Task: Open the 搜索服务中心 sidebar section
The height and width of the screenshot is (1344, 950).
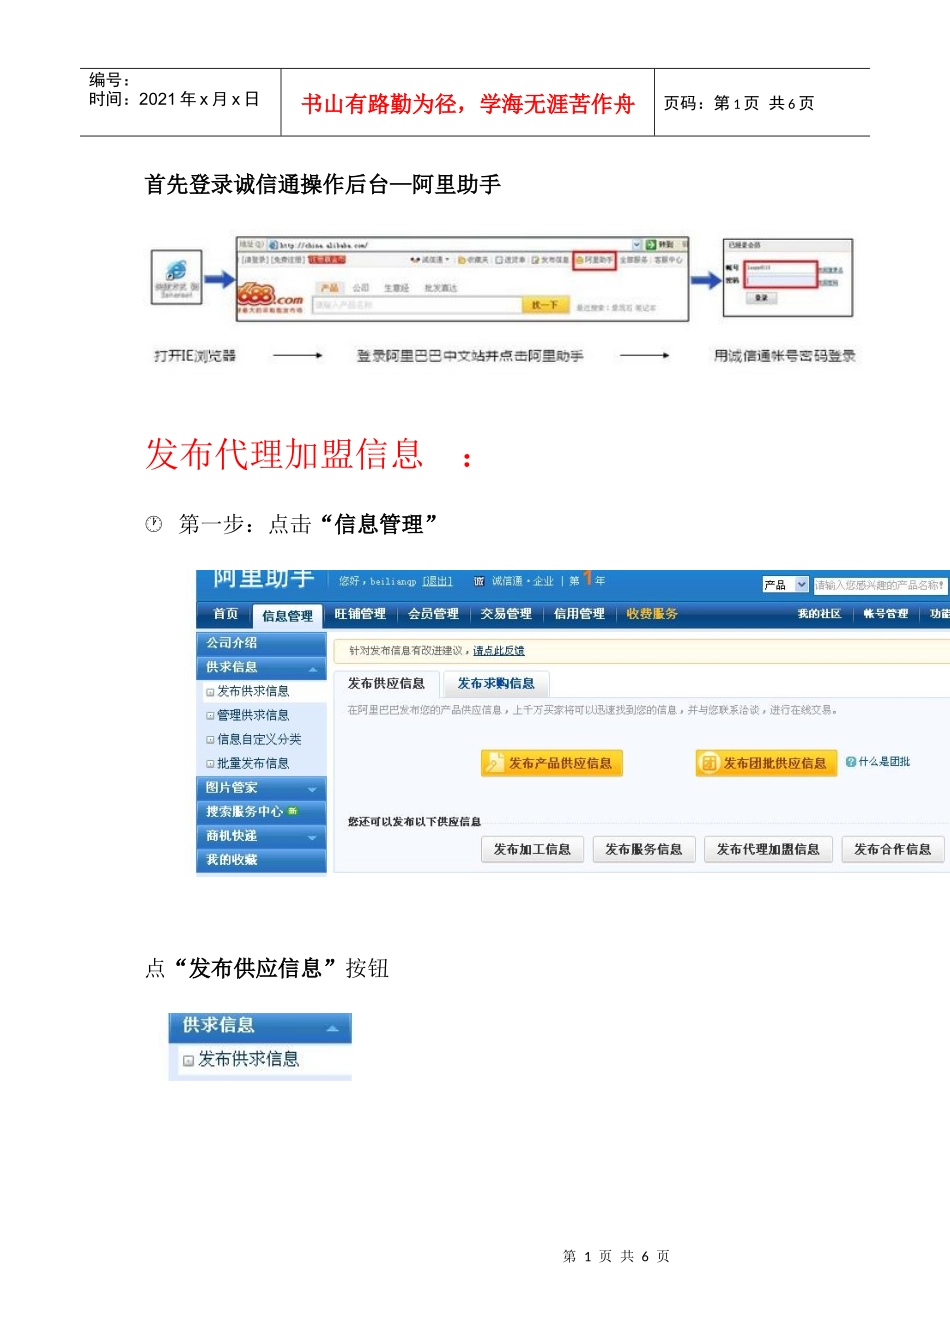Action: (261, 812)
